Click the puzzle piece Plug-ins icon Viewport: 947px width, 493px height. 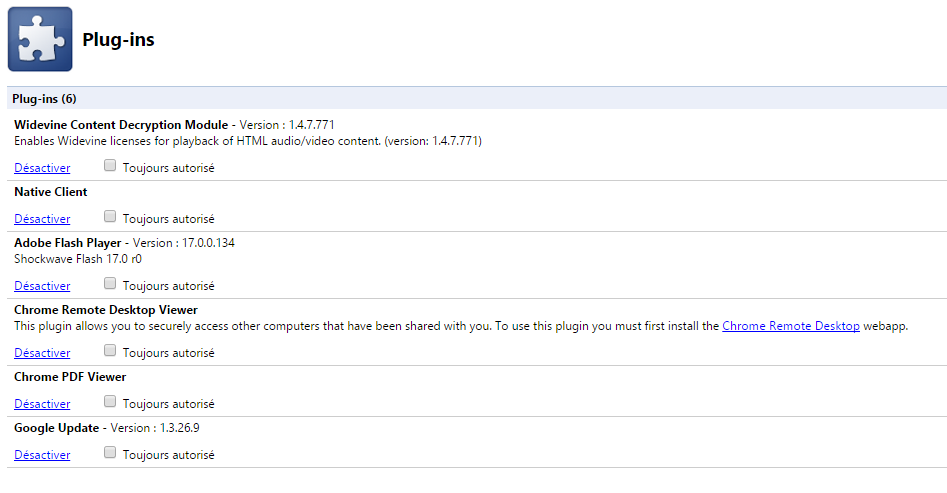click(40, 39)
